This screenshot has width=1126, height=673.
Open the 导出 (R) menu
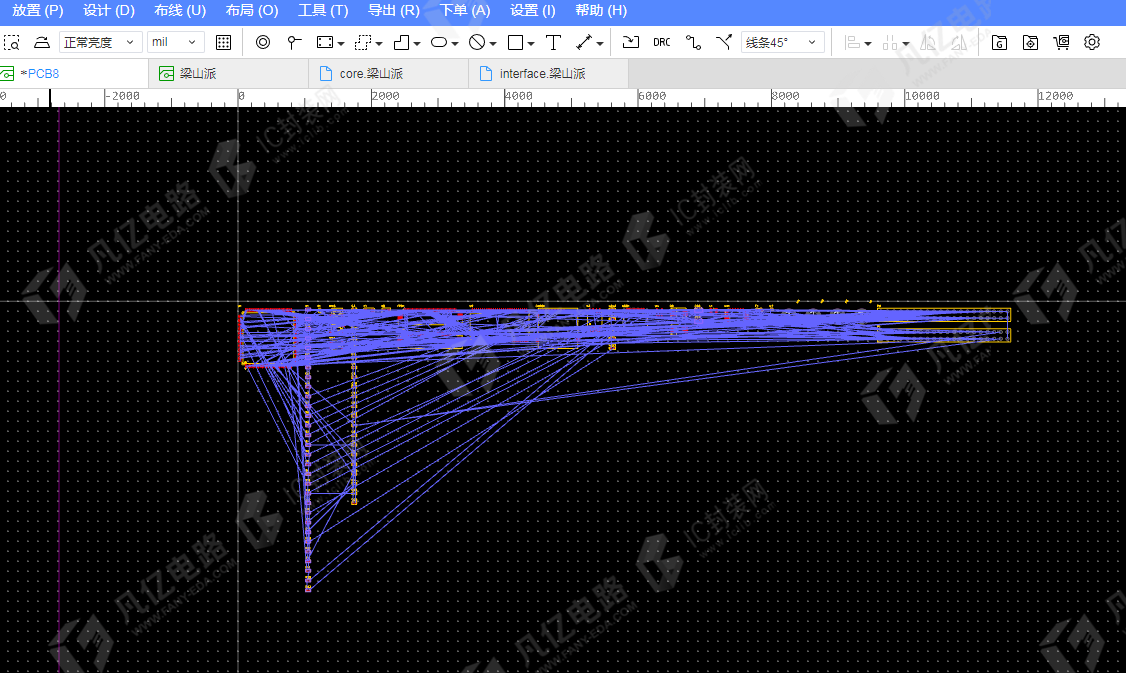pos(394,11)
